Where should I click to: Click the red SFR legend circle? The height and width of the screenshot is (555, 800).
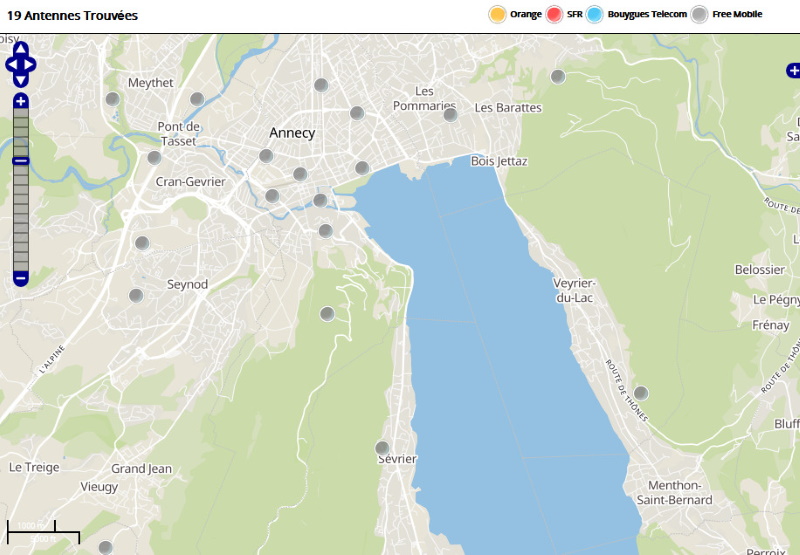click(556, 14)
